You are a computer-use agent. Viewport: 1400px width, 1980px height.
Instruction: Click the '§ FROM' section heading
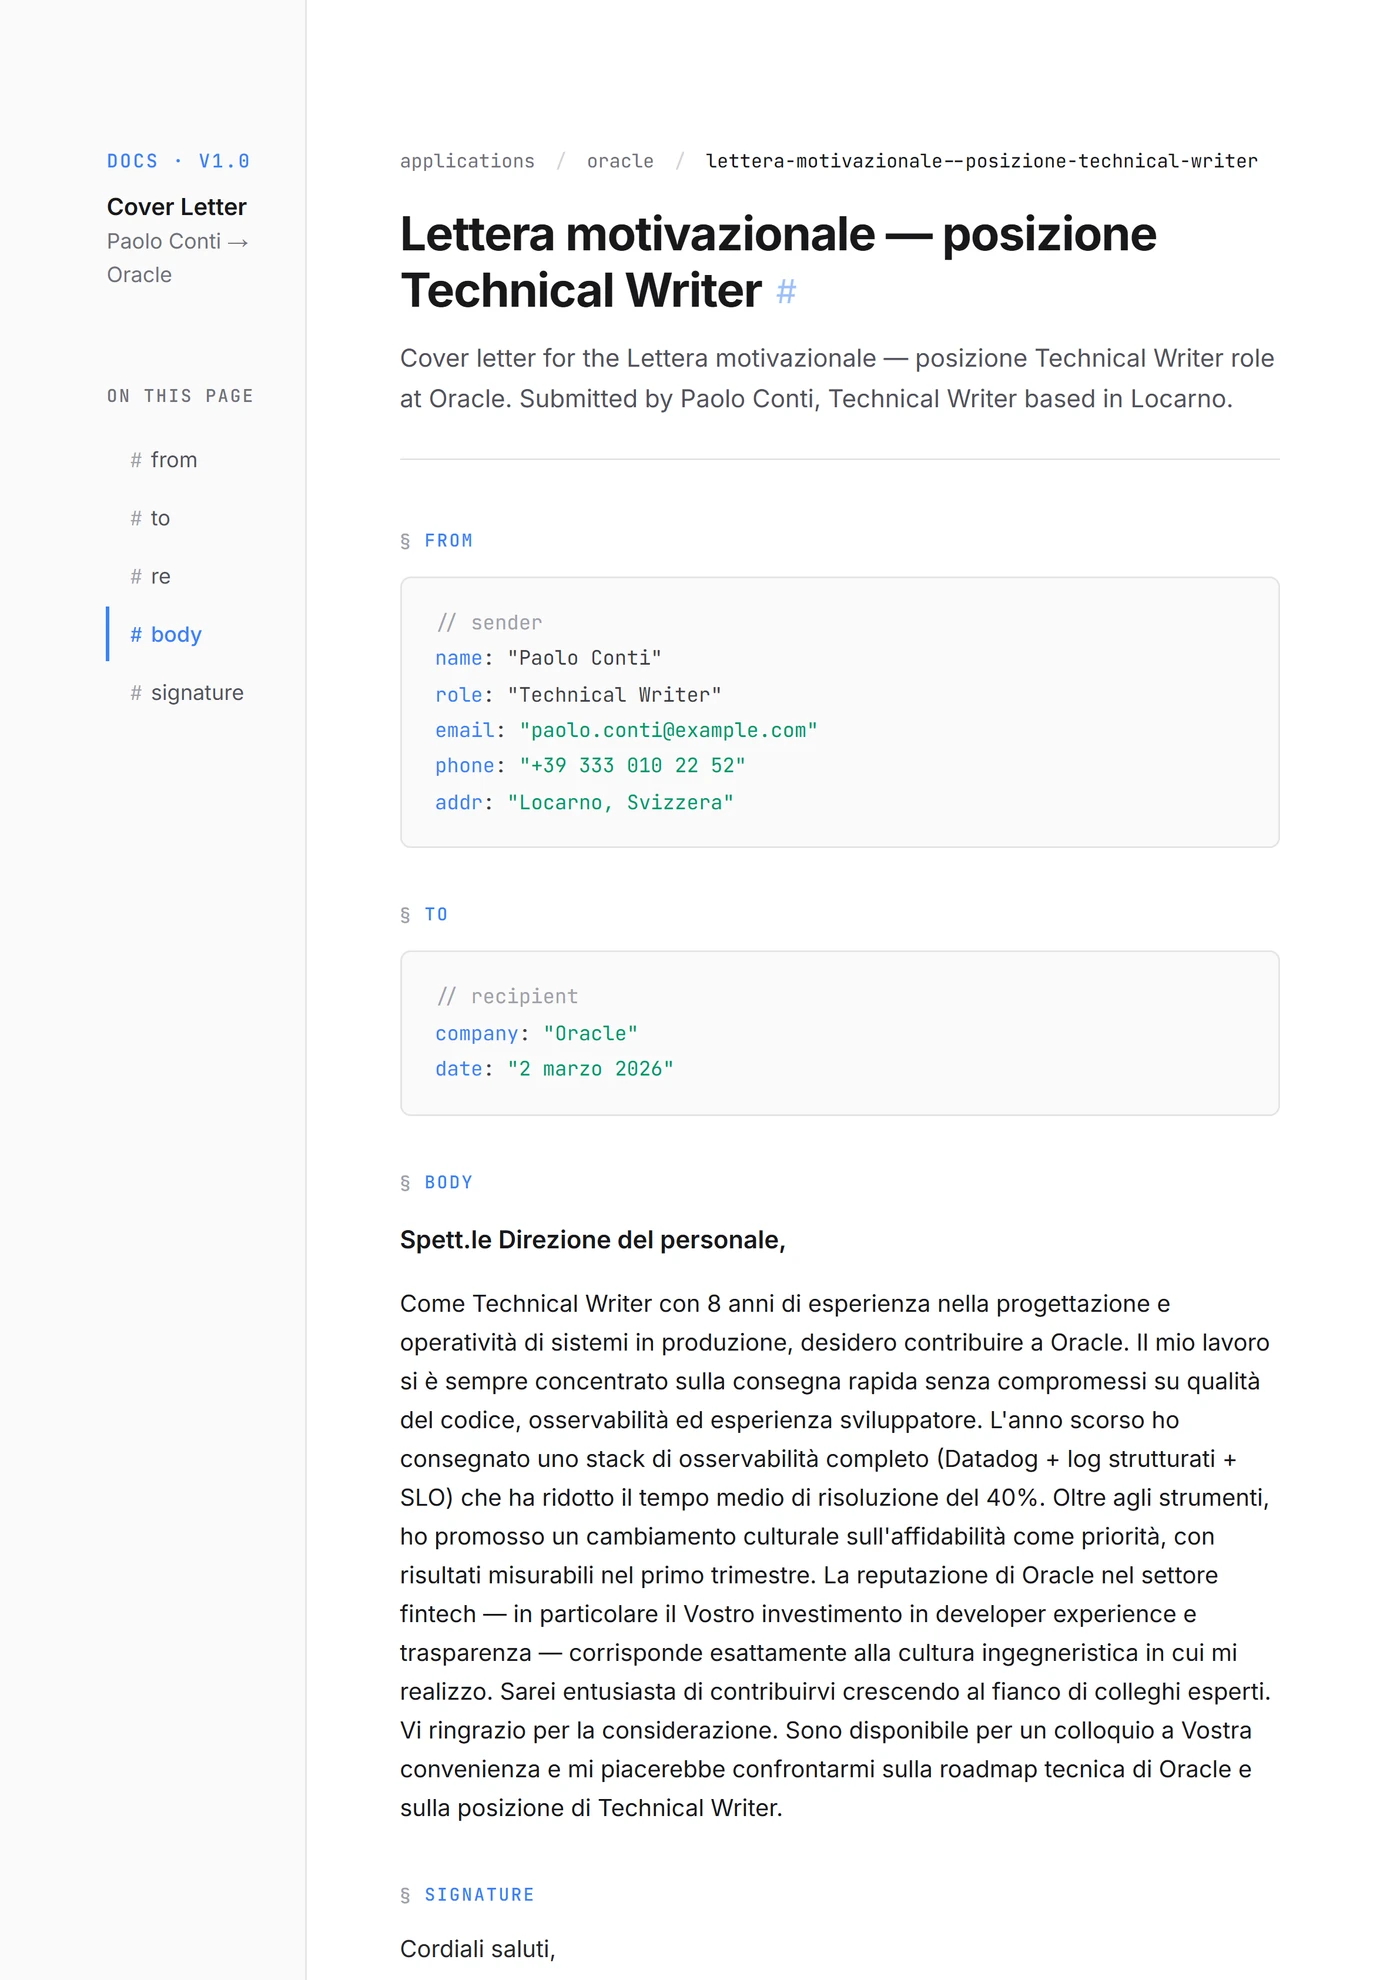tap(436, 541)
